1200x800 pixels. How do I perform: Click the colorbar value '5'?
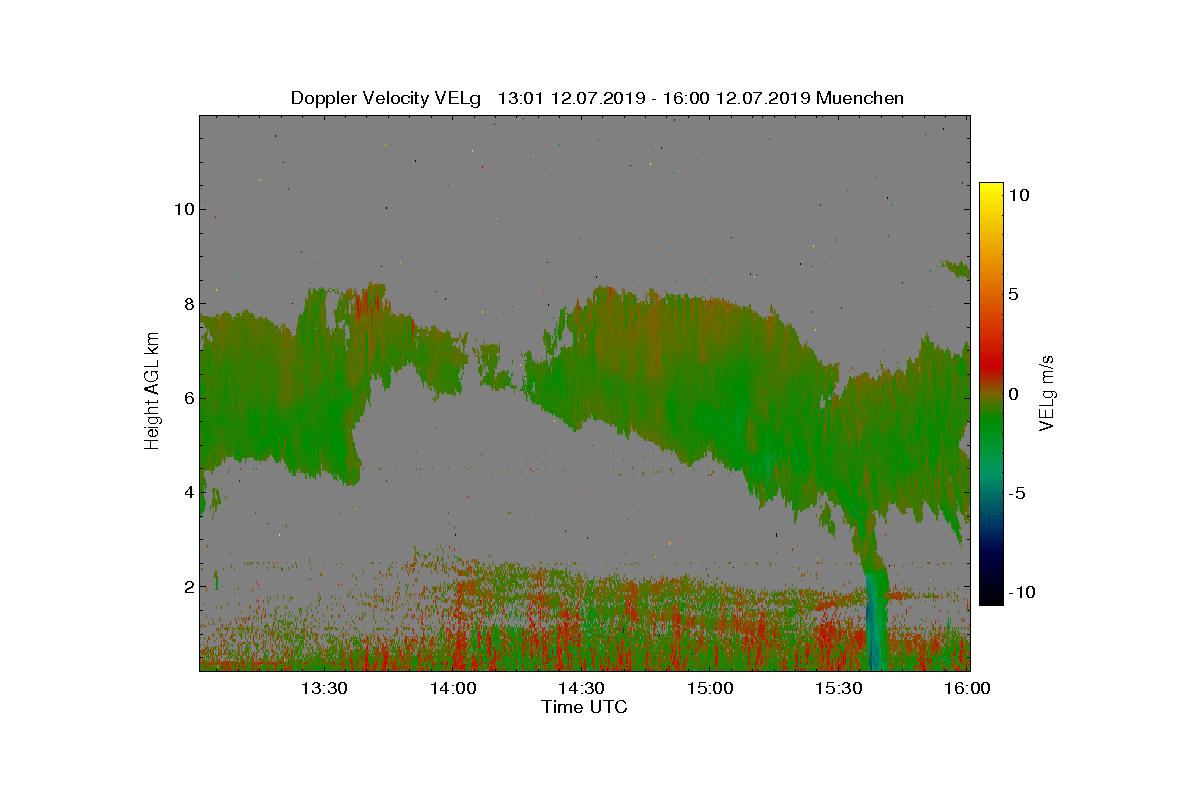pos(1013,294)
